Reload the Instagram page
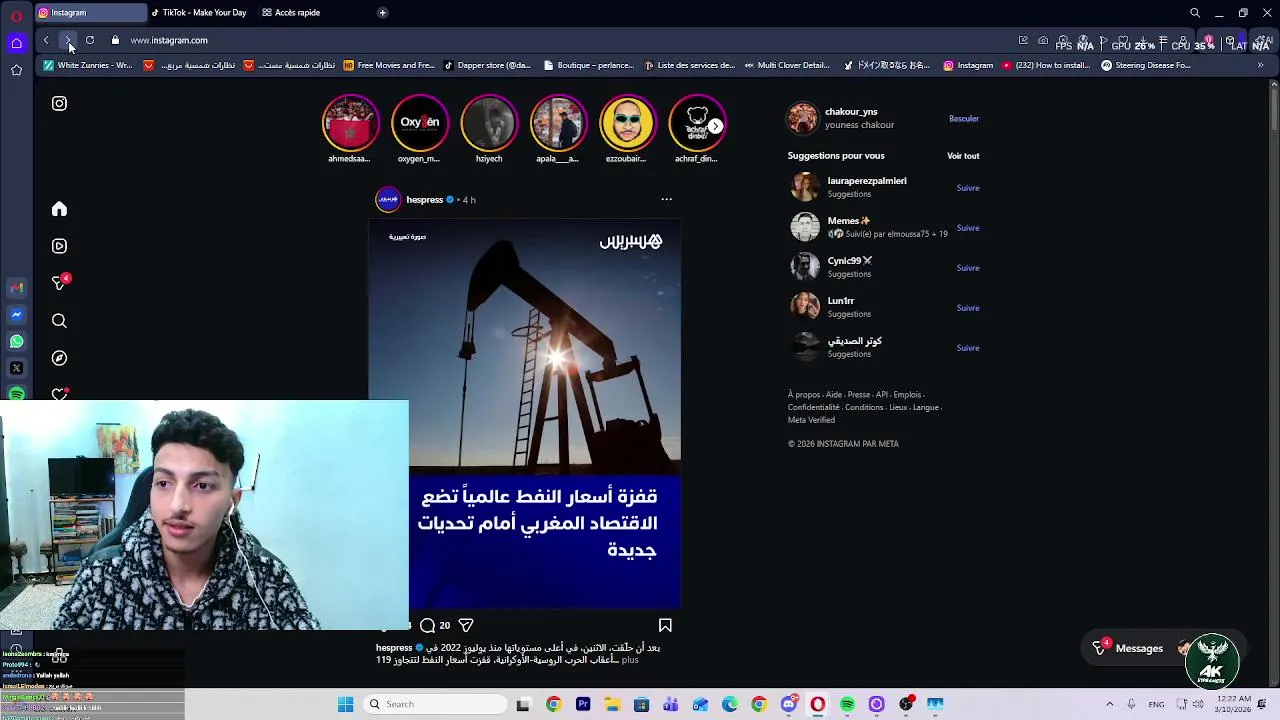Screen dimensions: 1280x720 pos(90,40)
